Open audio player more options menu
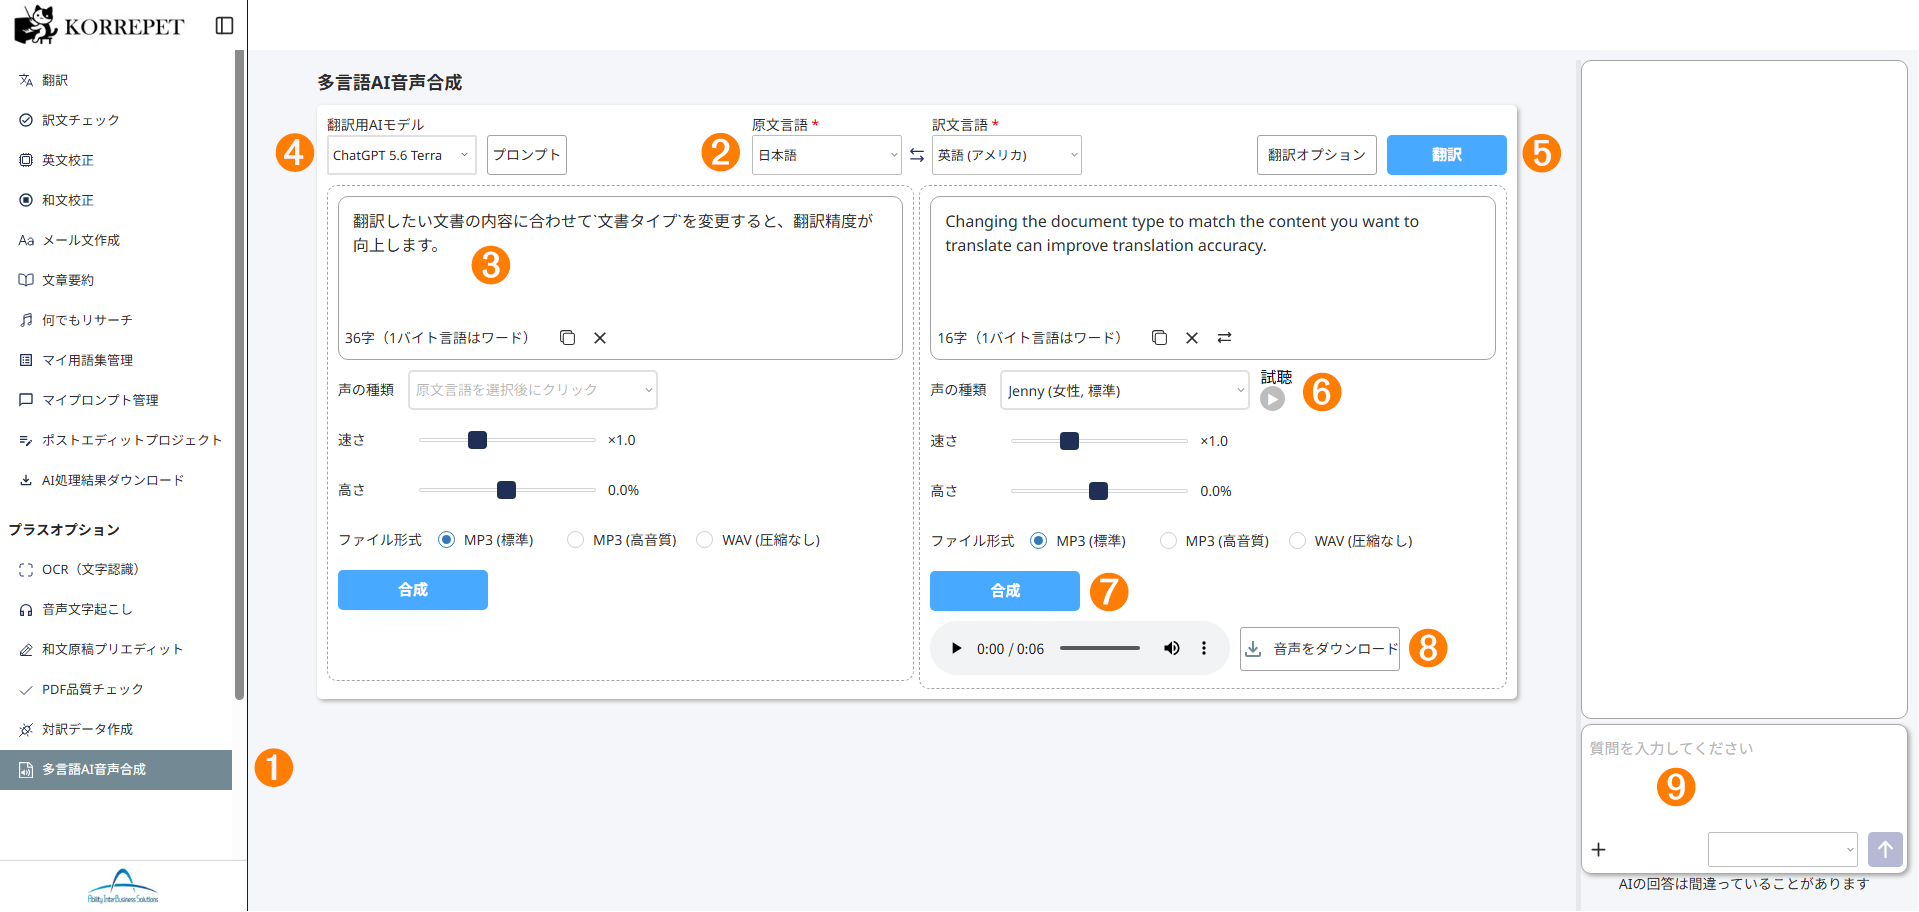 [1204, 649]
